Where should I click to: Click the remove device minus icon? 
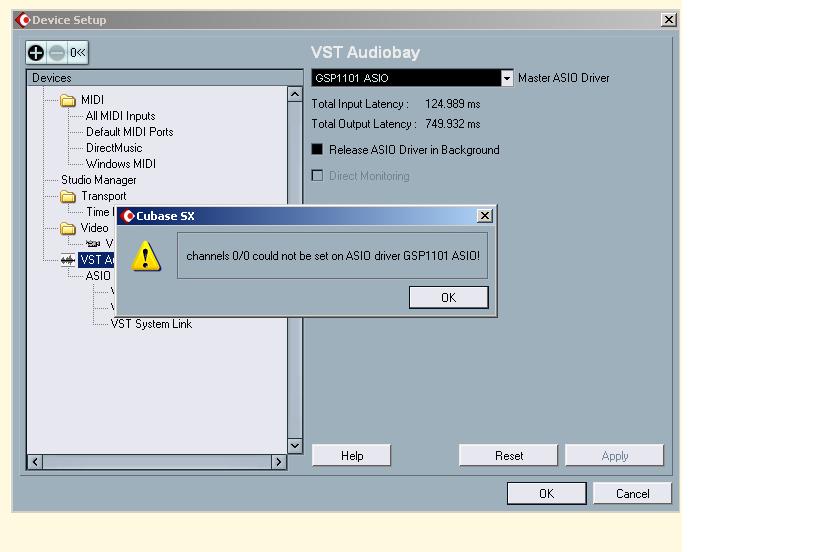(57, 53)
